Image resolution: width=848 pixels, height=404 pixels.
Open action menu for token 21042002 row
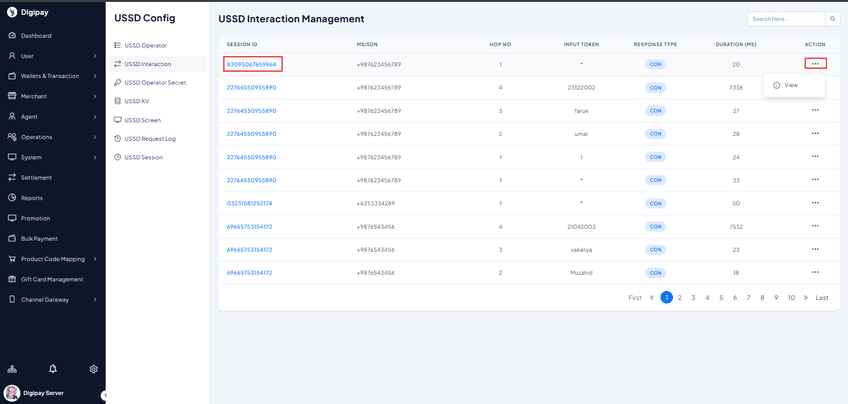point(815,226)
